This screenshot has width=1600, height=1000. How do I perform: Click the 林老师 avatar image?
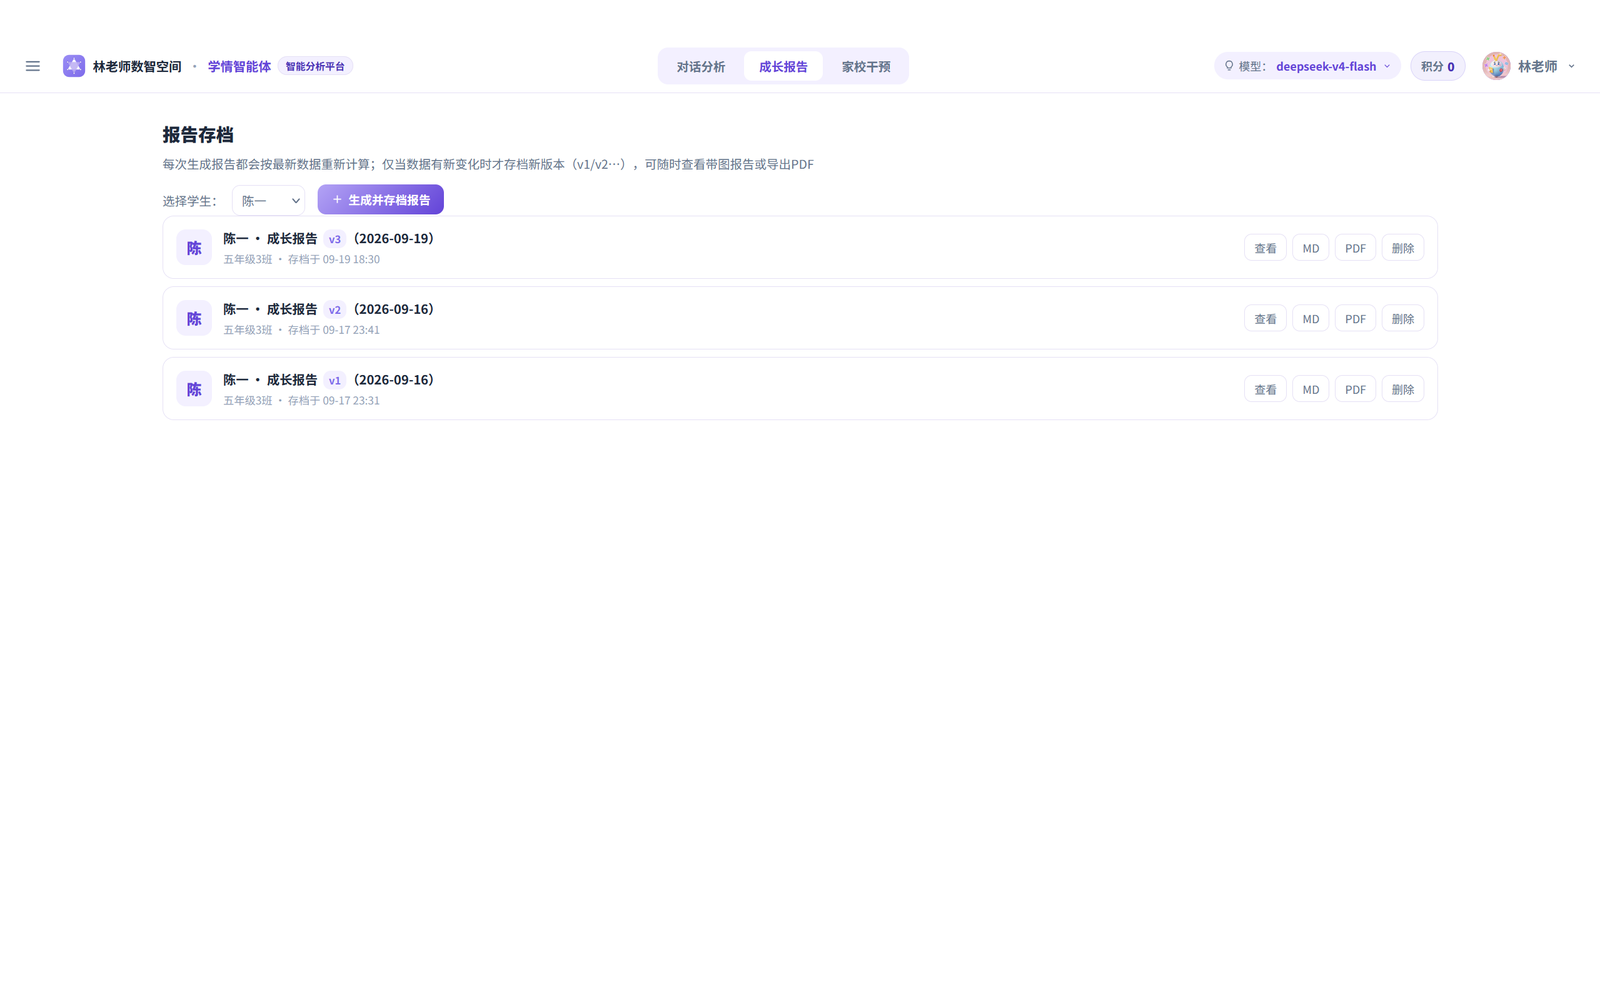(1496, 66)
